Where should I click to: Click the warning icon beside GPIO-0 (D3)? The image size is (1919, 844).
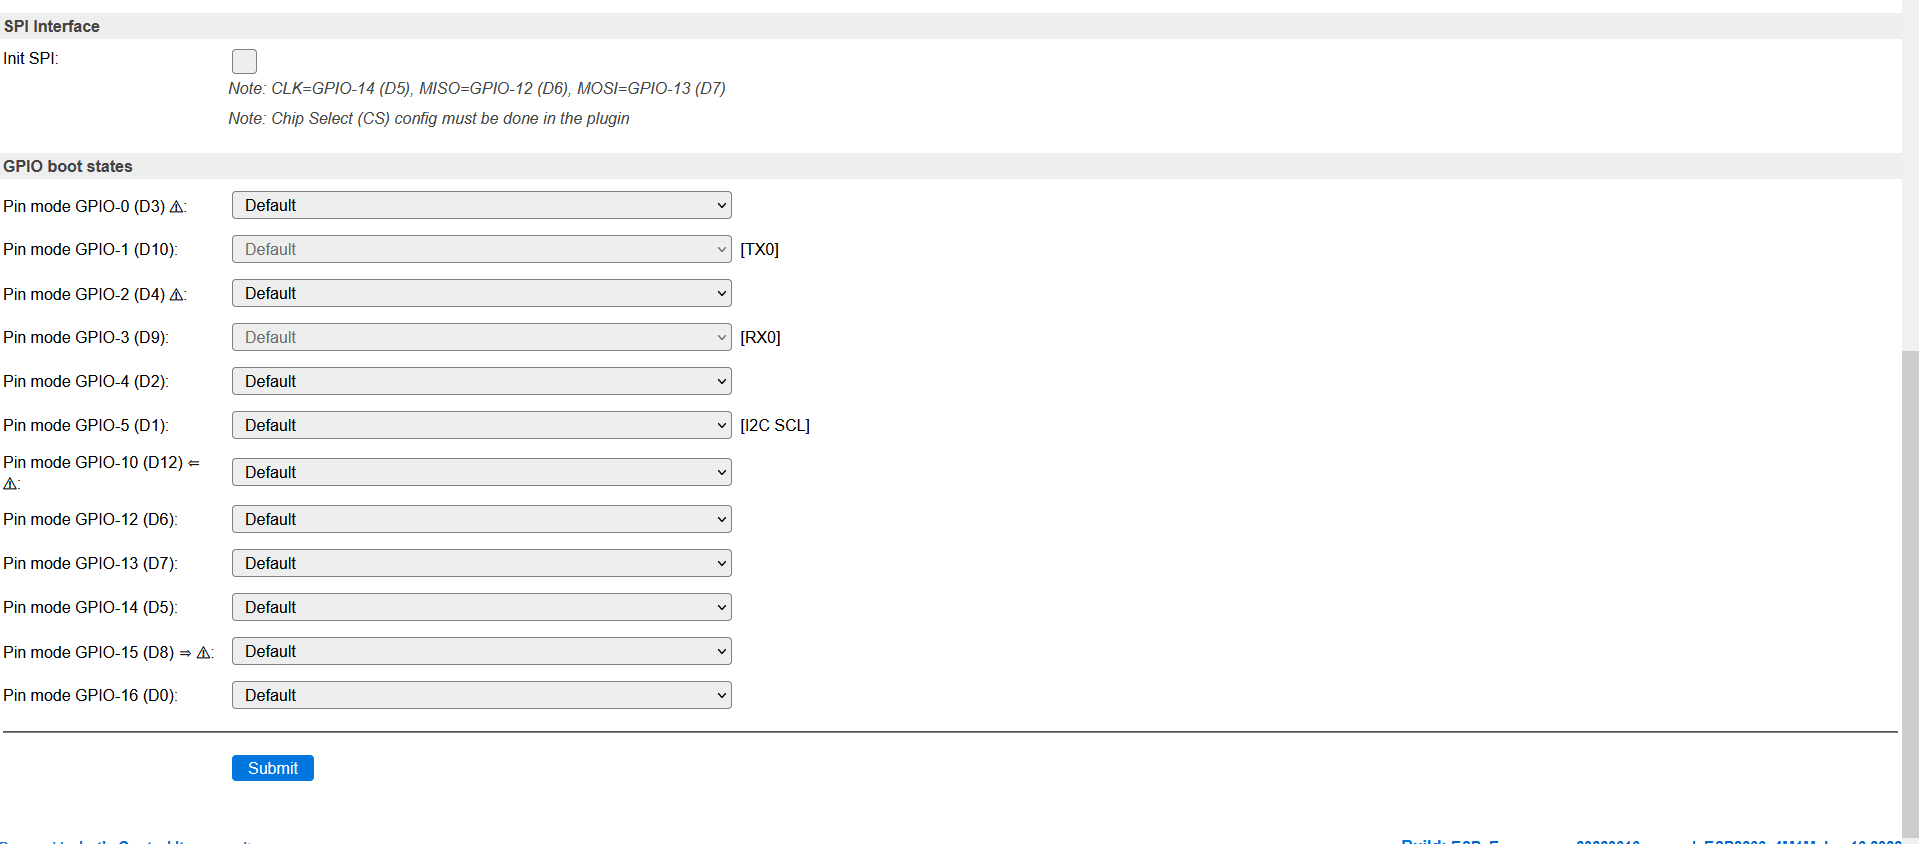point(177,207)
